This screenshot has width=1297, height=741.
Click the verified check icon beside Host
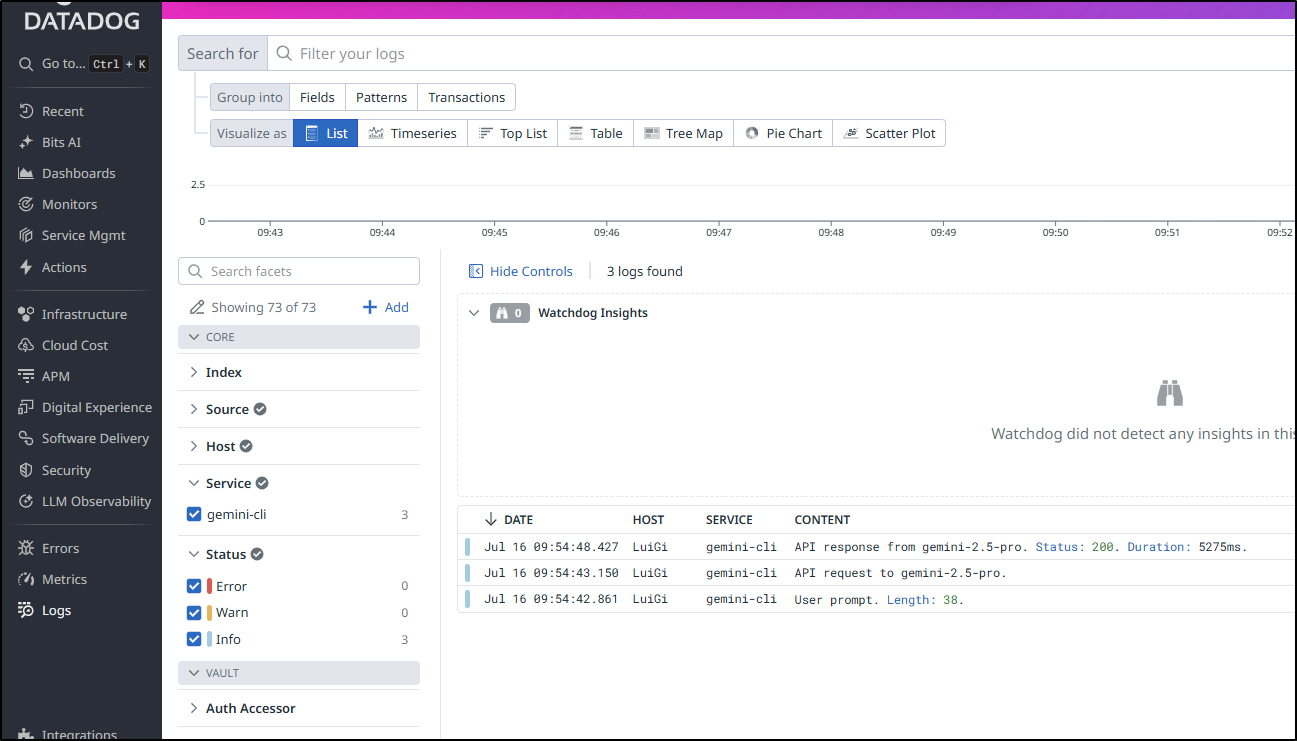point(246,446)
